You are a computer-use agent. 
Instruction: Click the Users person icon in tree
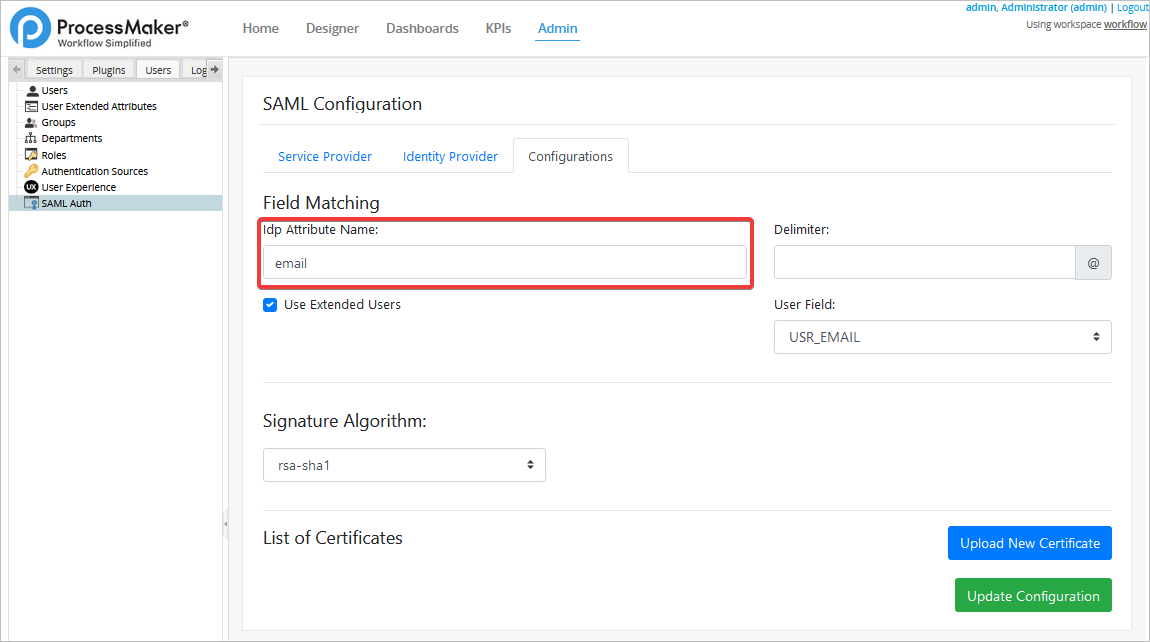[x=32, y=90]
